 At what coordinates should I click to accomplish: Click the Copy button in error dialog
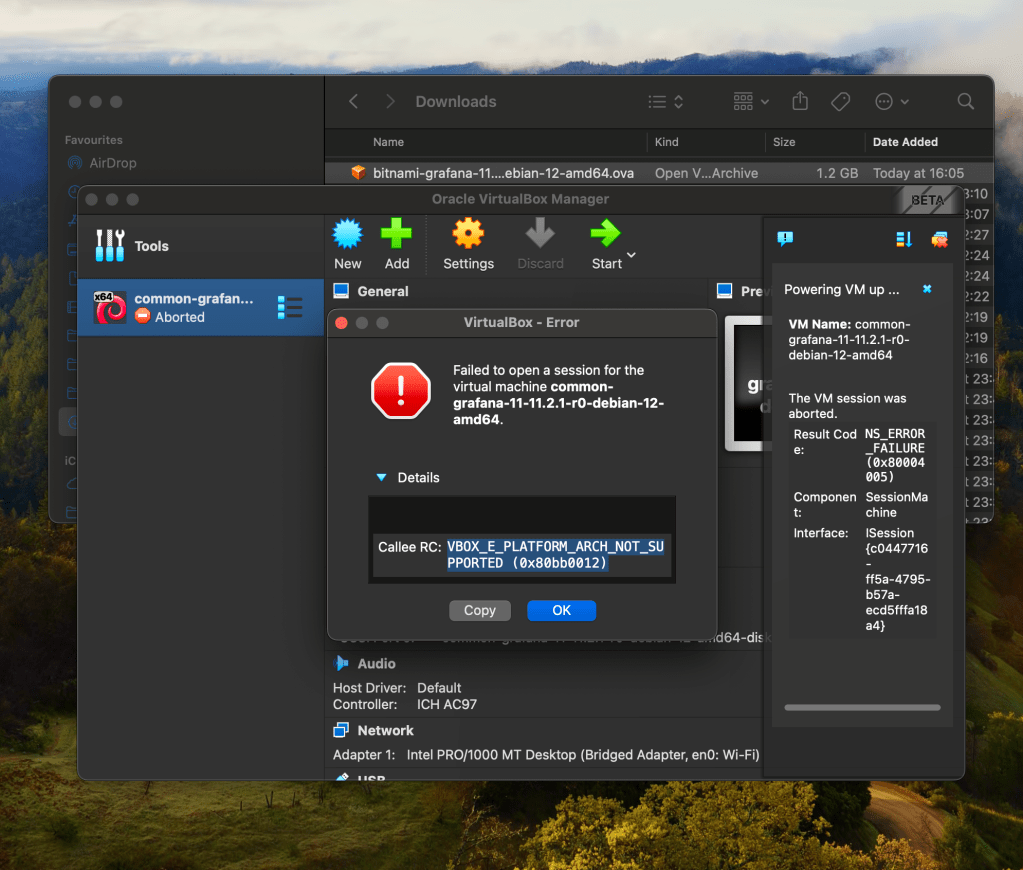480,610
